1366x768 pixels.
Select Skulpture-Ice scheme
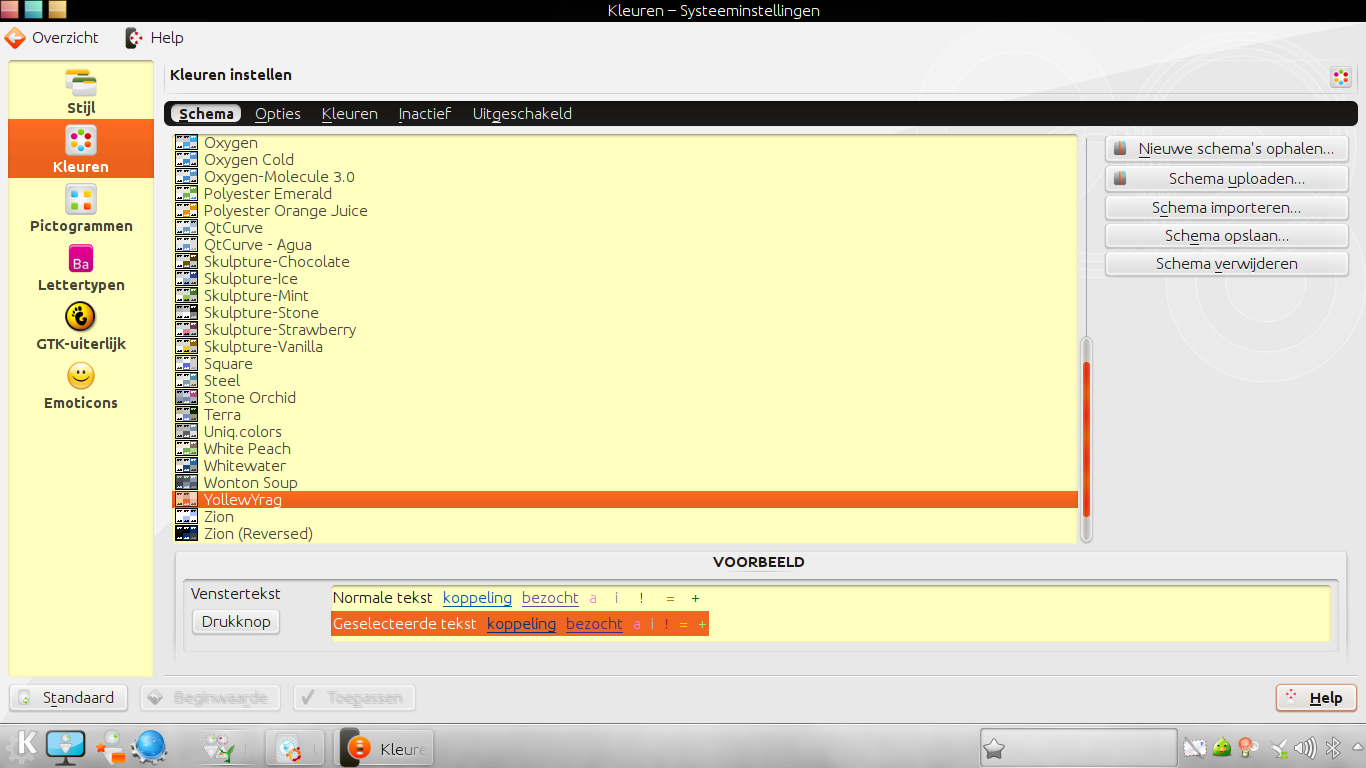click(625, 279)
